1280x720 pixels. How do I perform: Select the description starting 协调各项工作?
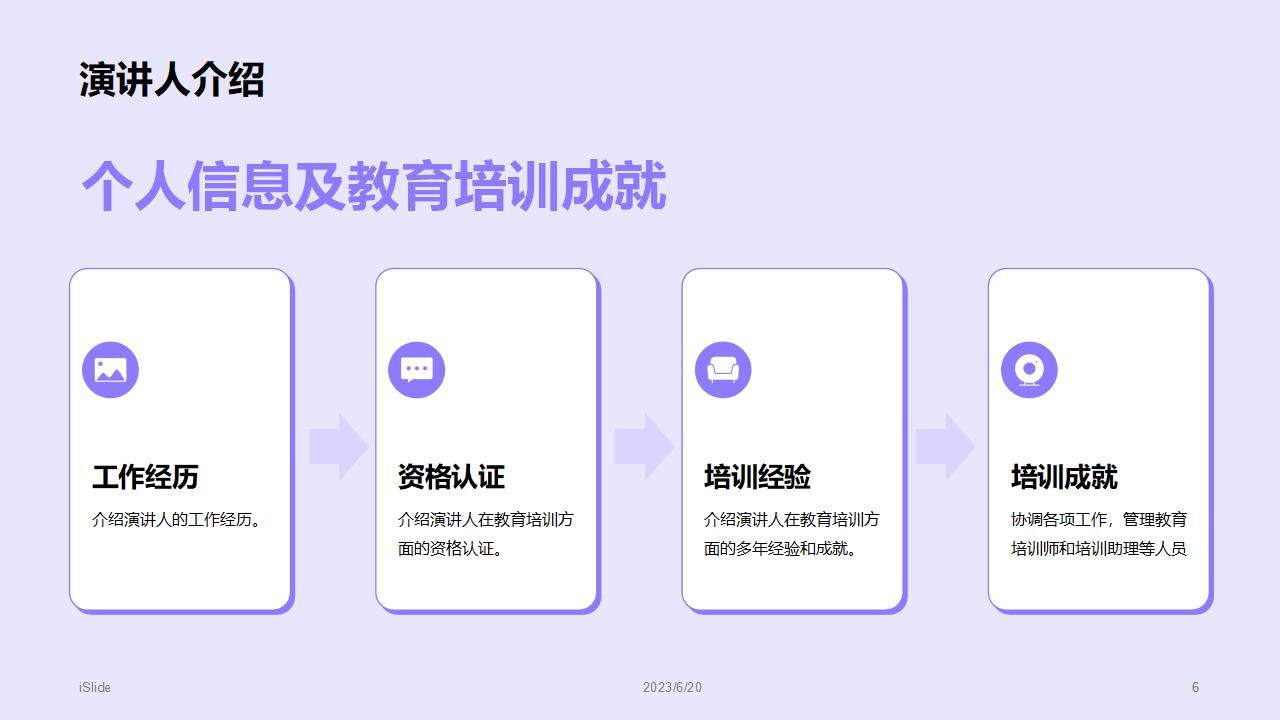[1099, 534]
